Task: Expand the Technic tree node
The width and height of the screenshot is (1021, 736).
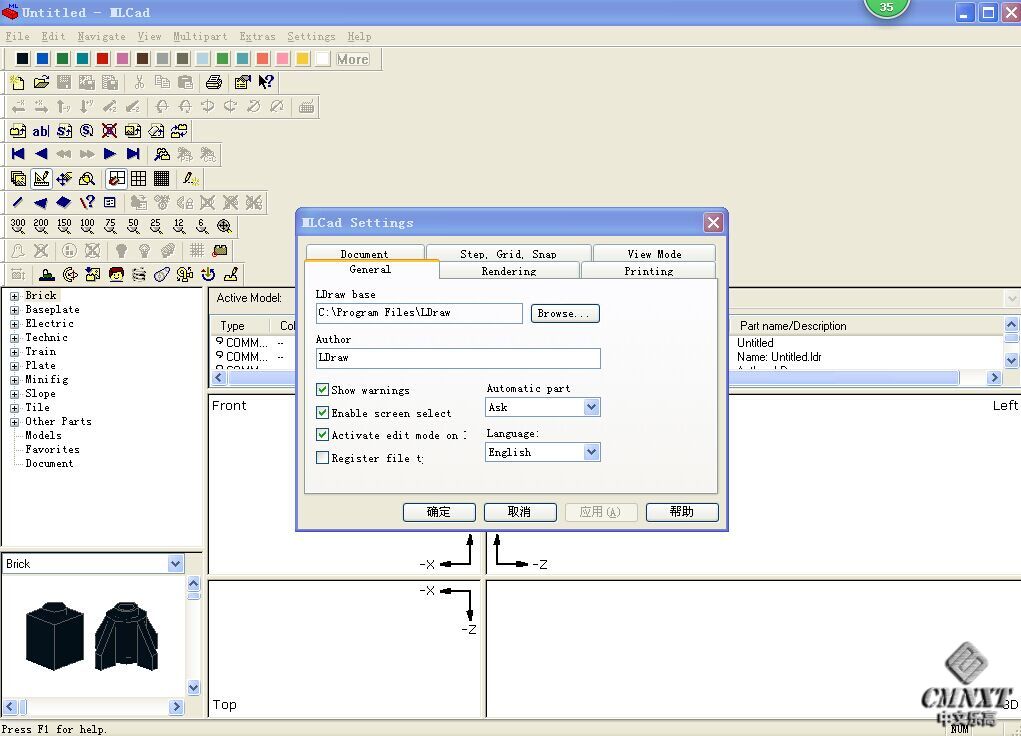Action: [14, 338]
